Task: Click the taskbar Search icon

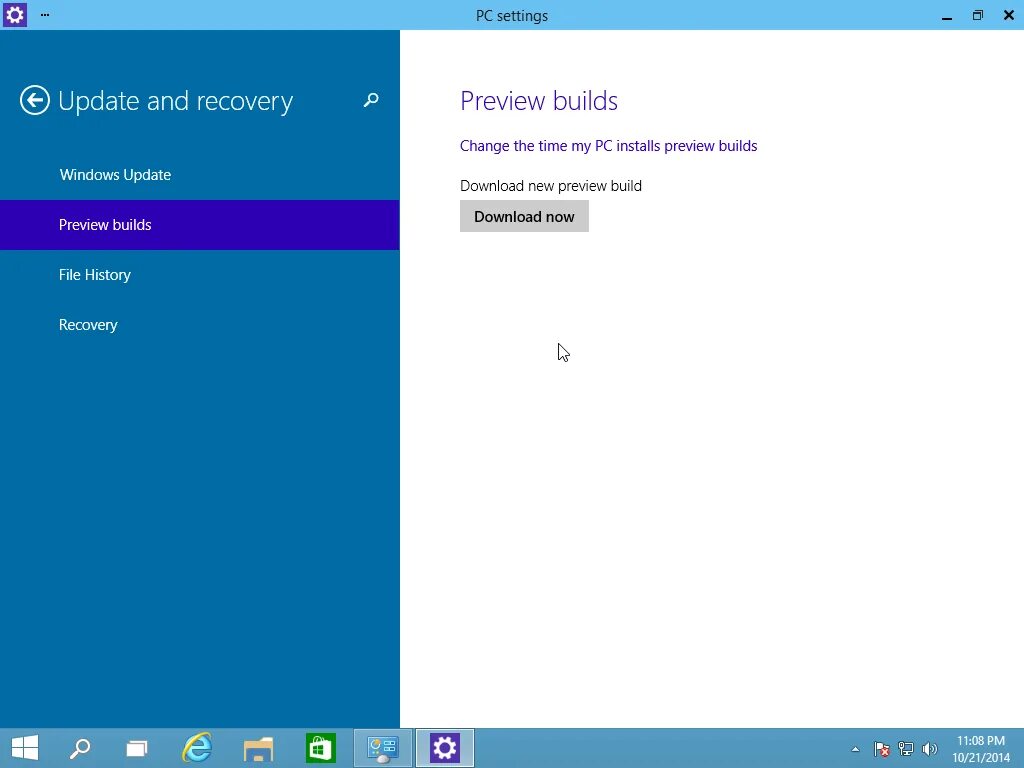Action: 80,748
